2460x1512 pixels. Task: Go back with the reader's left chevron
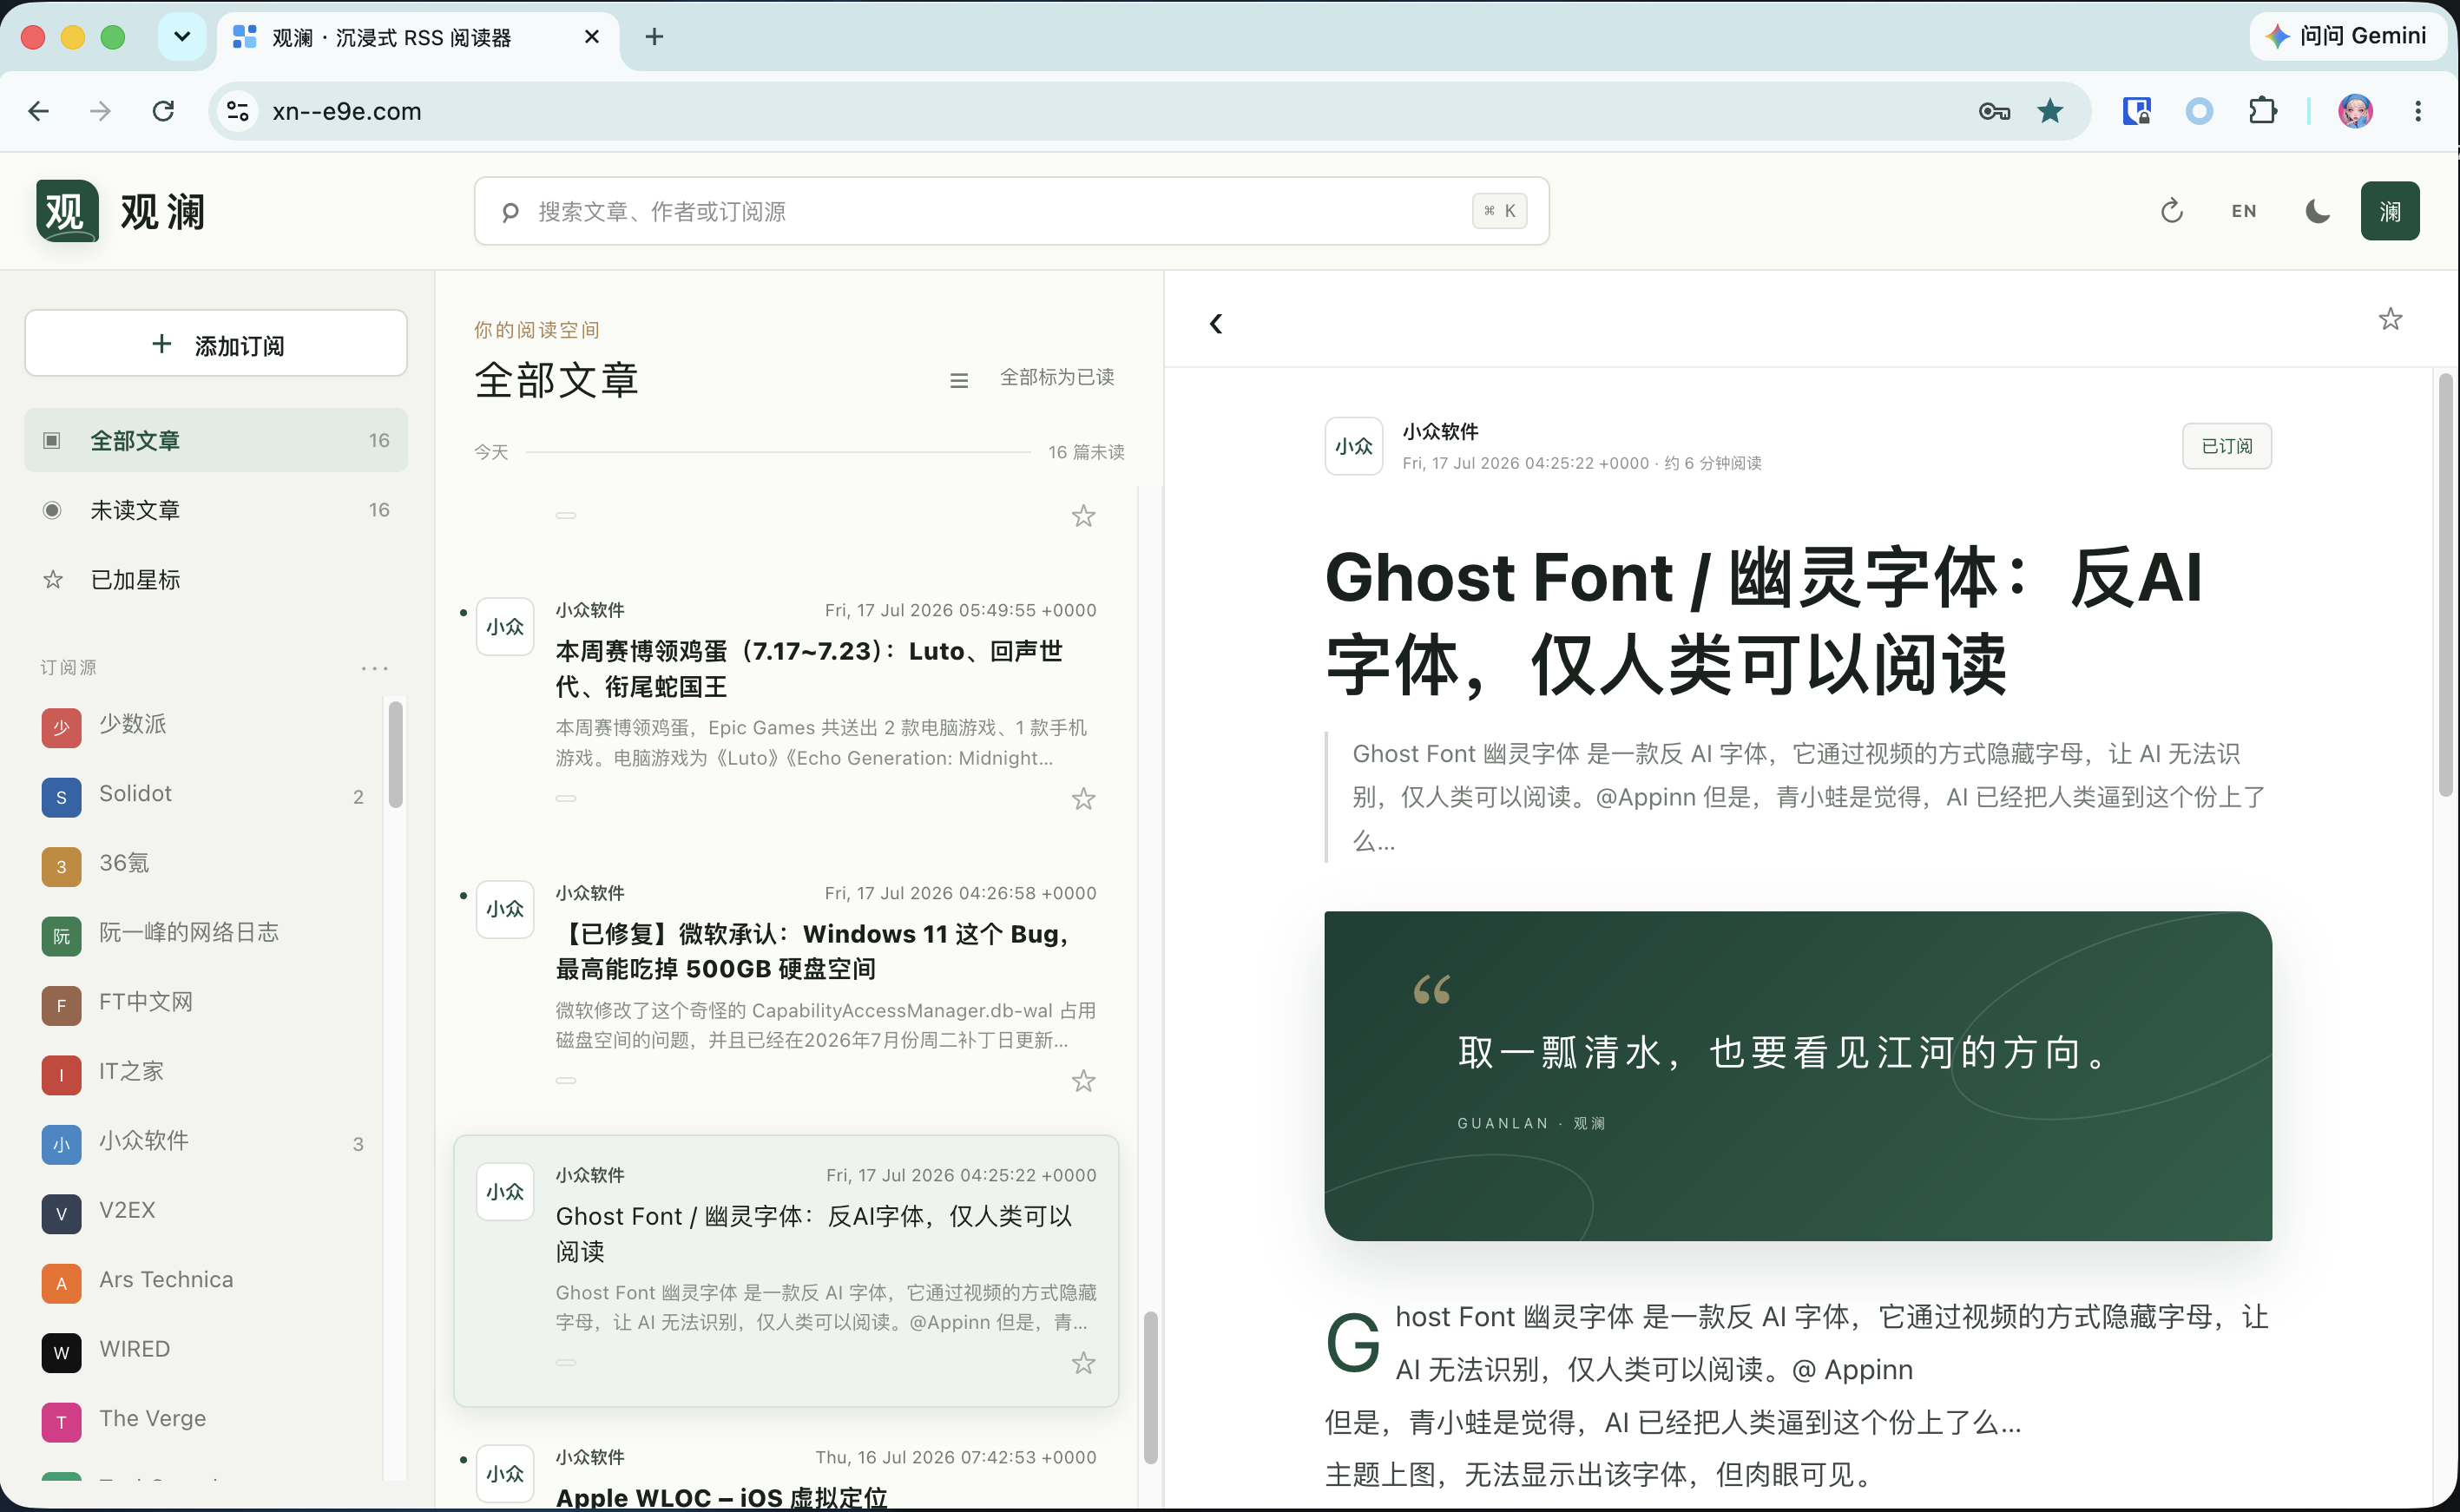pos(1215,323)
